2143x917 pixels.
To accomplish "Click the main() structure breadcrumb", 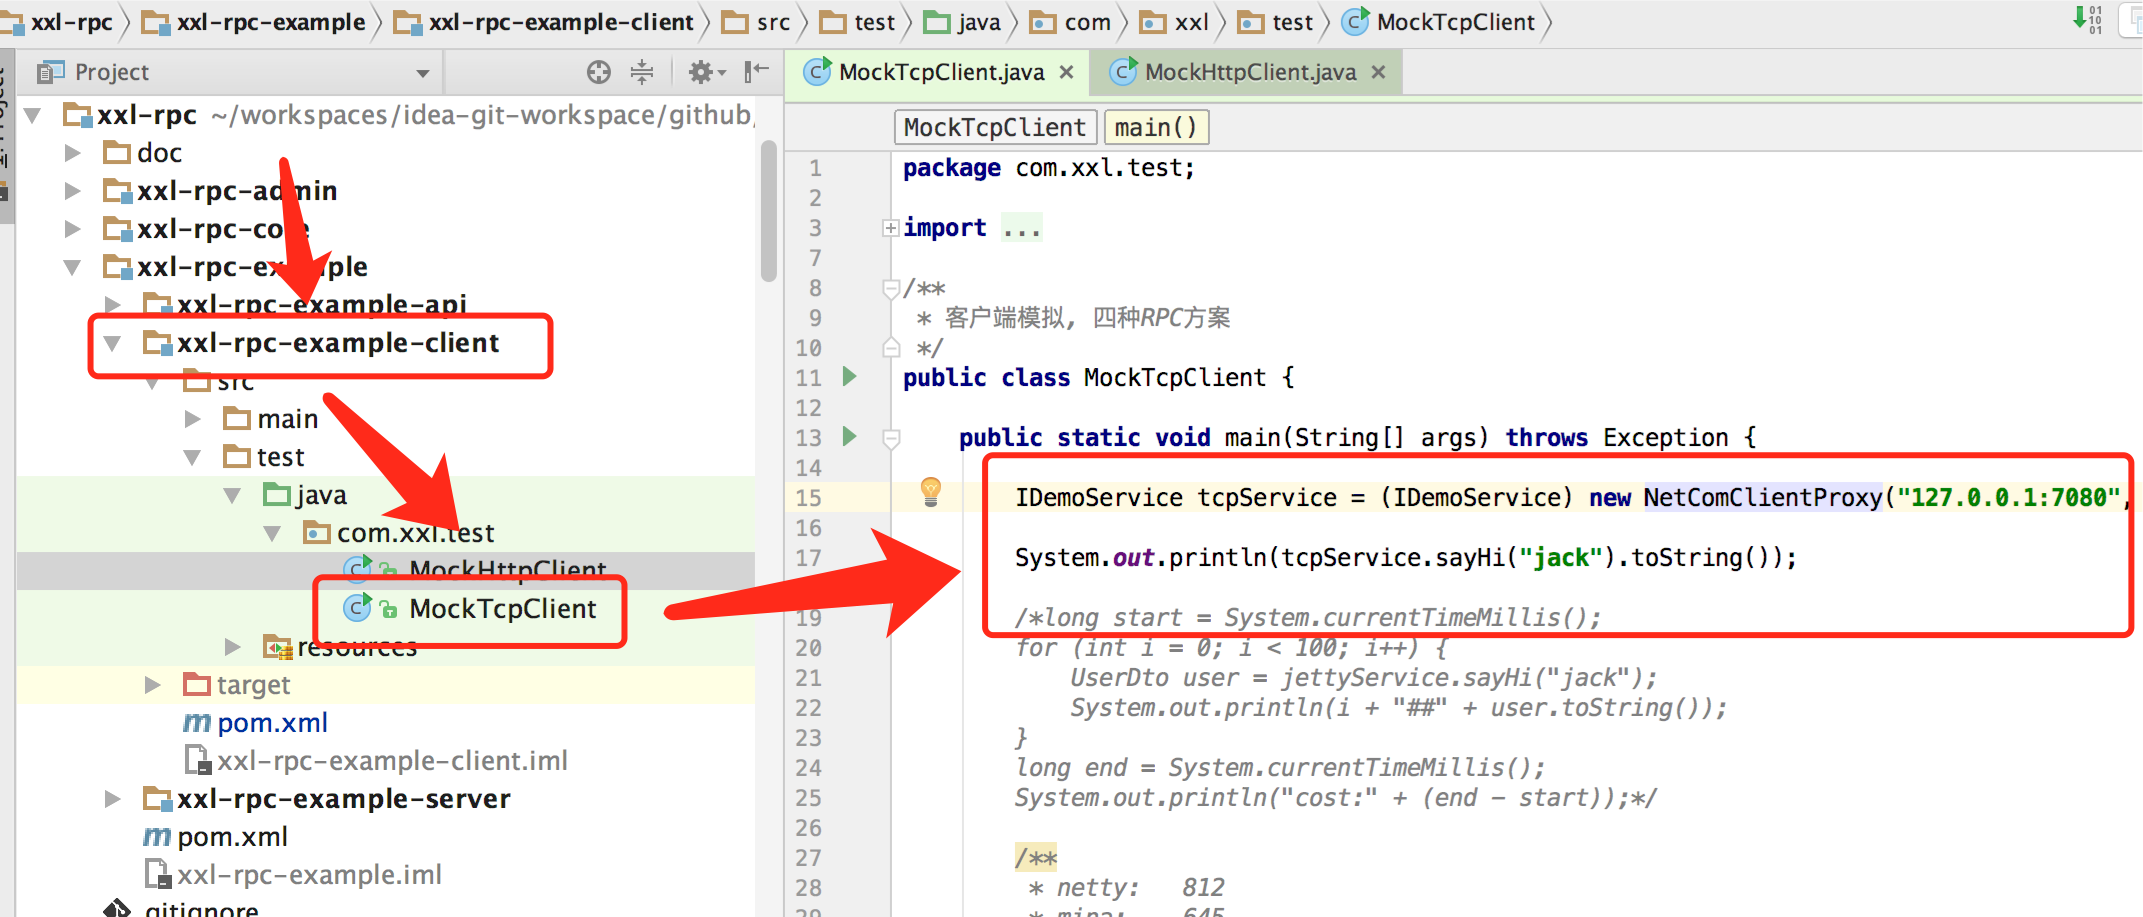I will pyautogui.click(x=1156, y=128).
